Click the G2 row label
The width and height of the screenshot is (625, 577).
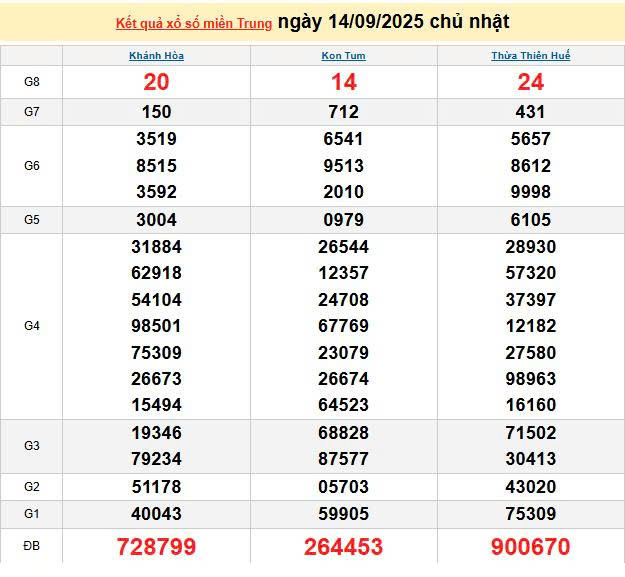(31, 487)
